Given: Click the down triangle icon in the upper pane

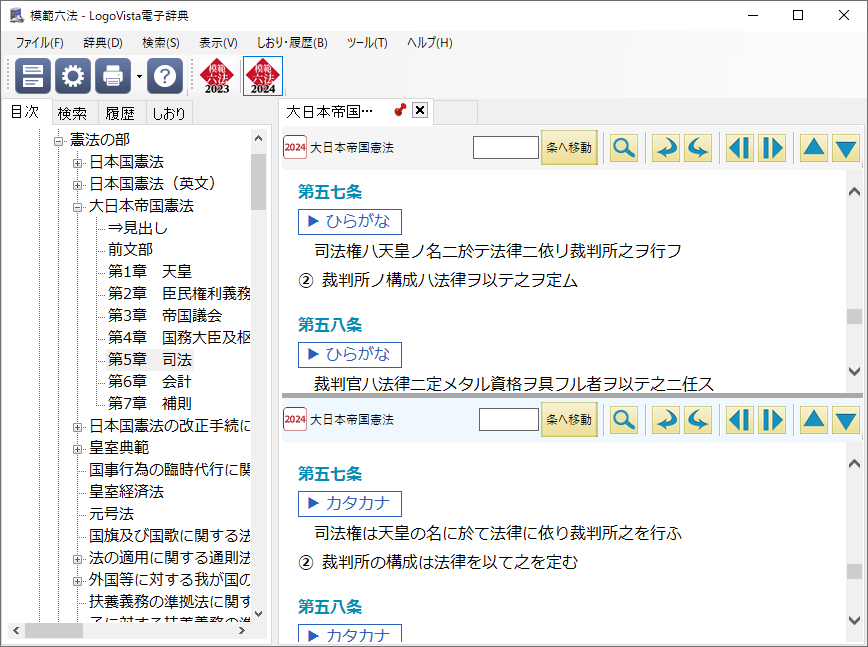Looking at the screenshot, I should [846, 148].
